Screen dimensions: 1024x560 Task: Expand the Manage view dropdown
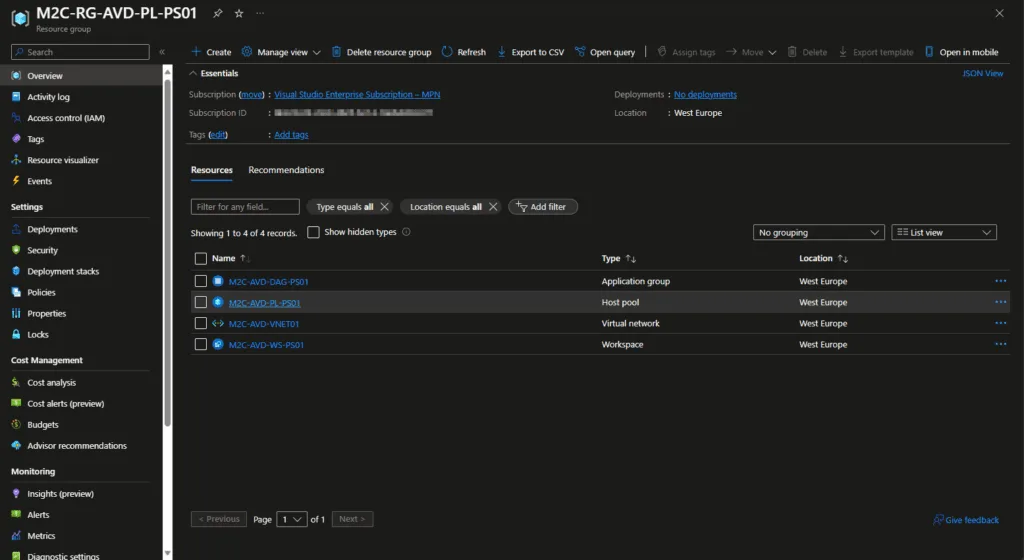pyautogui.click(x=281, y=52)
